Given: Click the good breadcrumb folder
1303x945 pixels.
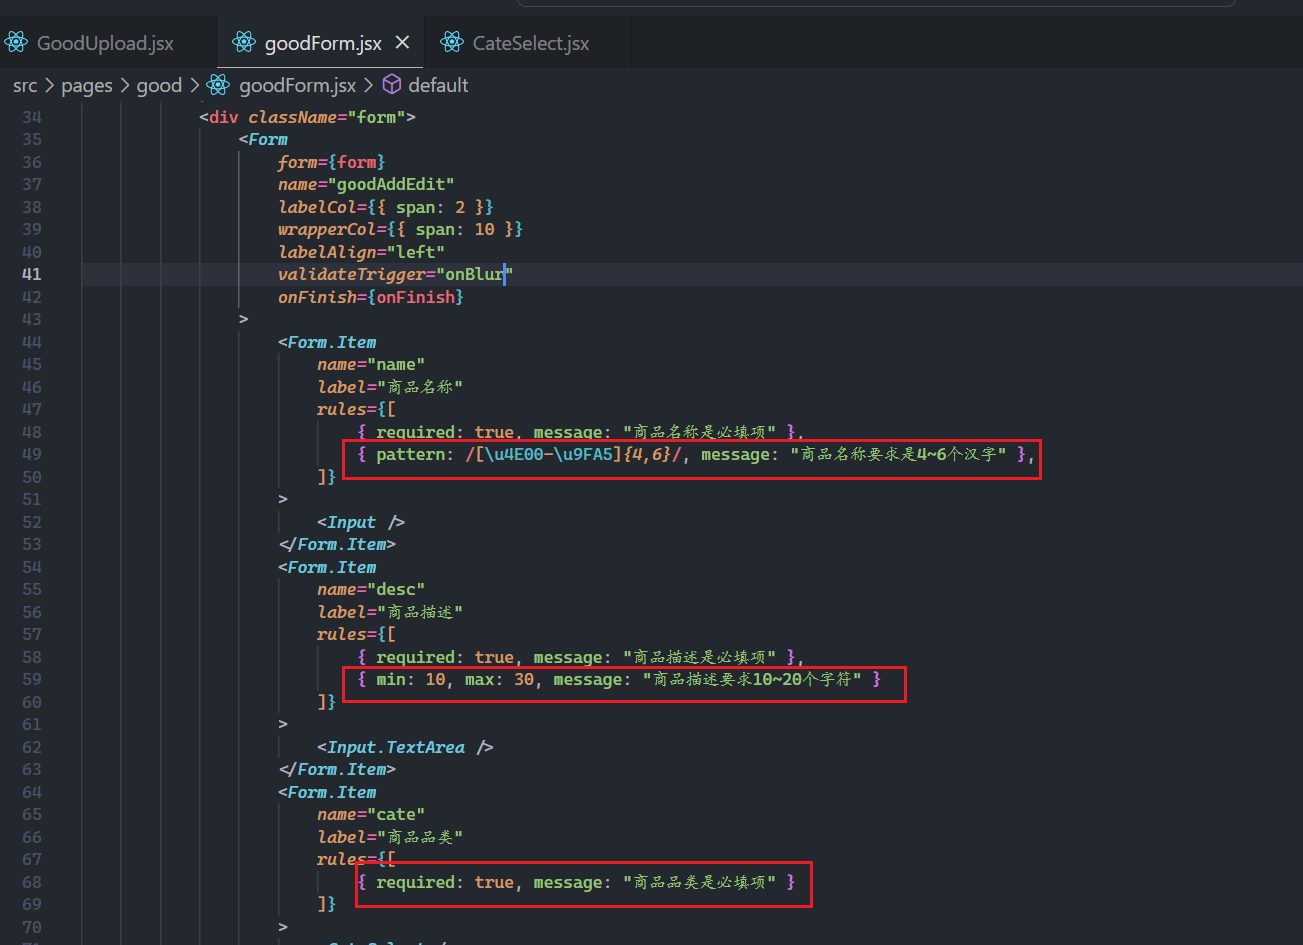Looking at the screenshot, I should [x=159, y=86].
